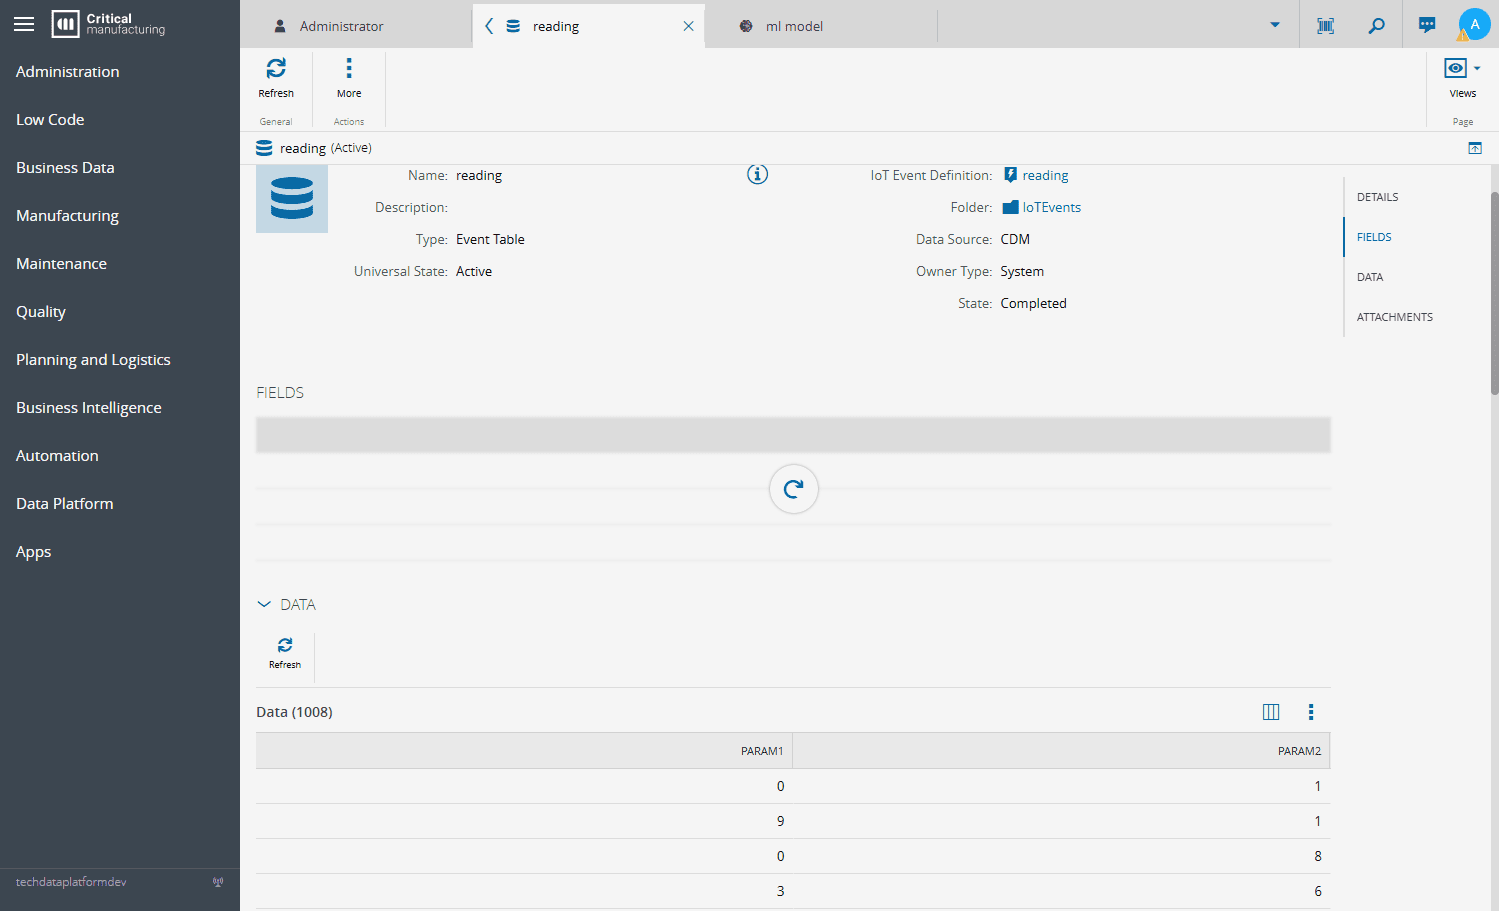
Task: Jump to ATTACHMENTS section
Action: 1394,317
